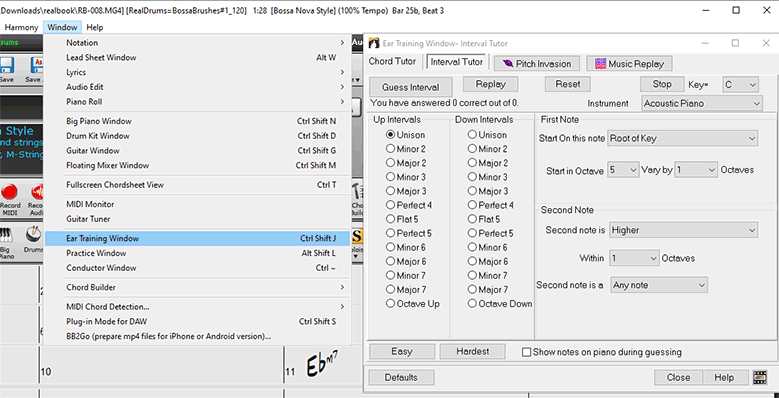Choose Lead Sheet Window menu item

pyautogui.click(x=197, y=58)
